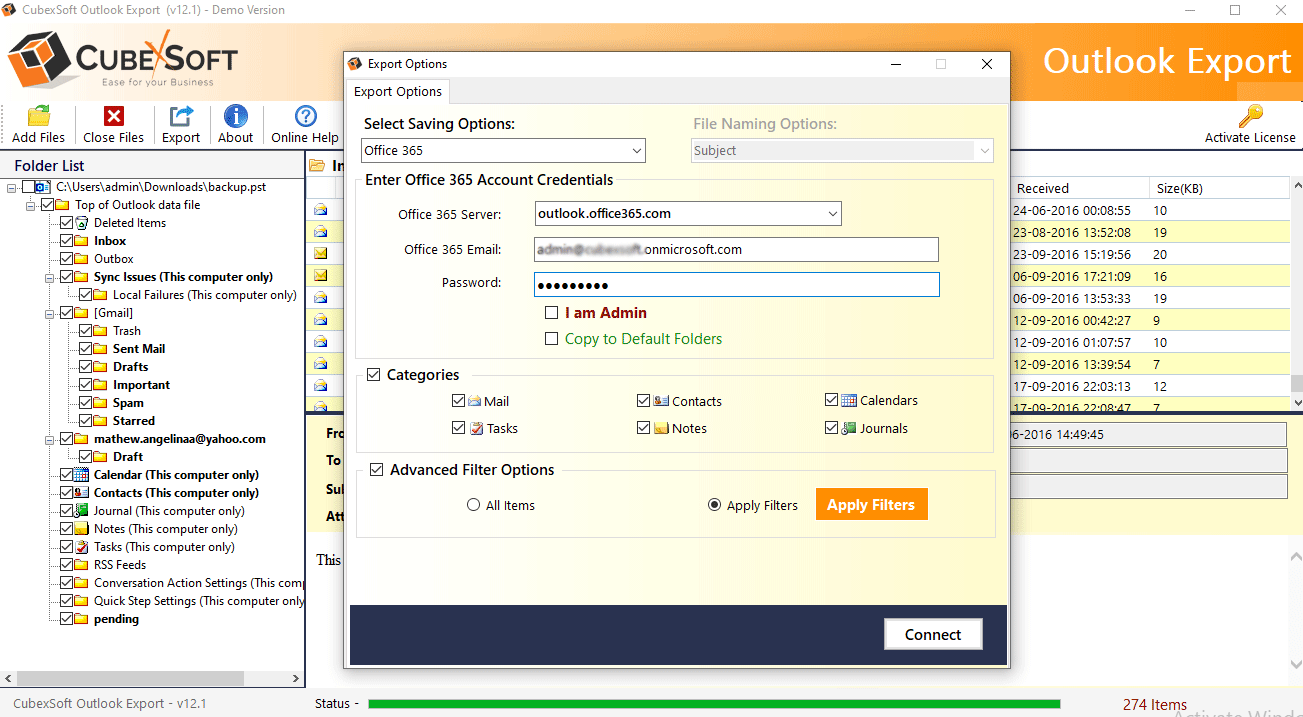Image resolution: width=1303 pixels, height=717 pixels.
Task: Click the Password input field
Action: point(736,285)
